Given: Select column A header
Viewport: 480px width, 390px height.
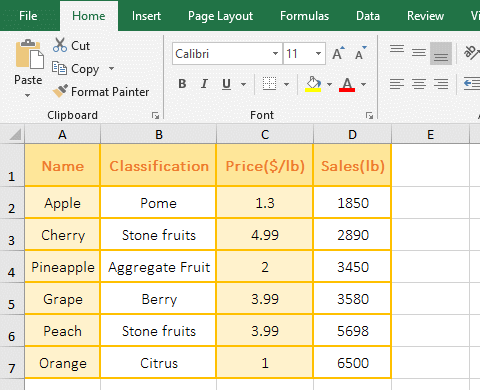Looking at the screenshot, I should [62, 134].
